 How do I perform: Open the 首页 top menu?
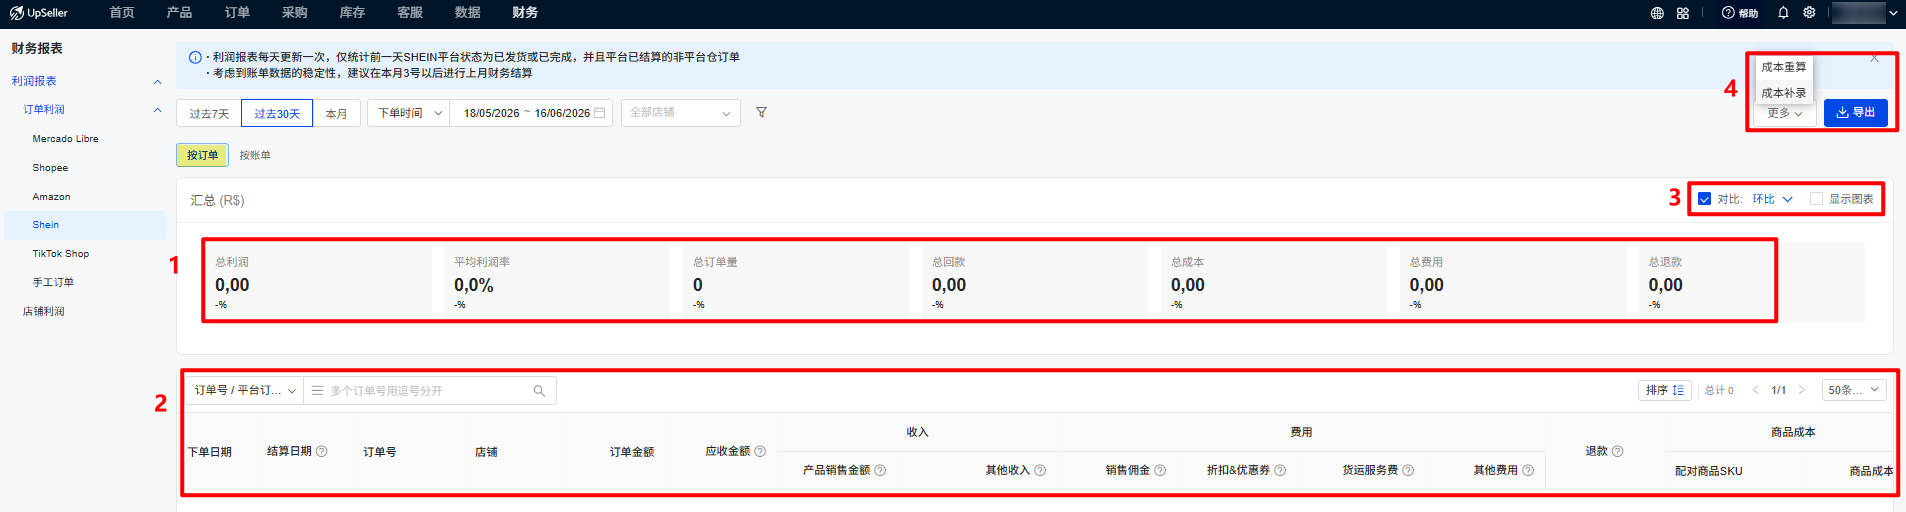point(122,13)
